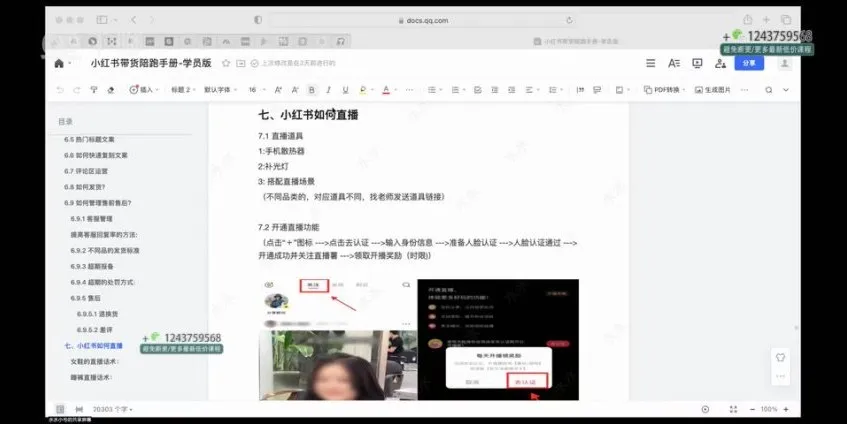Image resolution: width=847 pixels, height=424 pixels.
Task: Toggle bold formatting
Action: 310,89
